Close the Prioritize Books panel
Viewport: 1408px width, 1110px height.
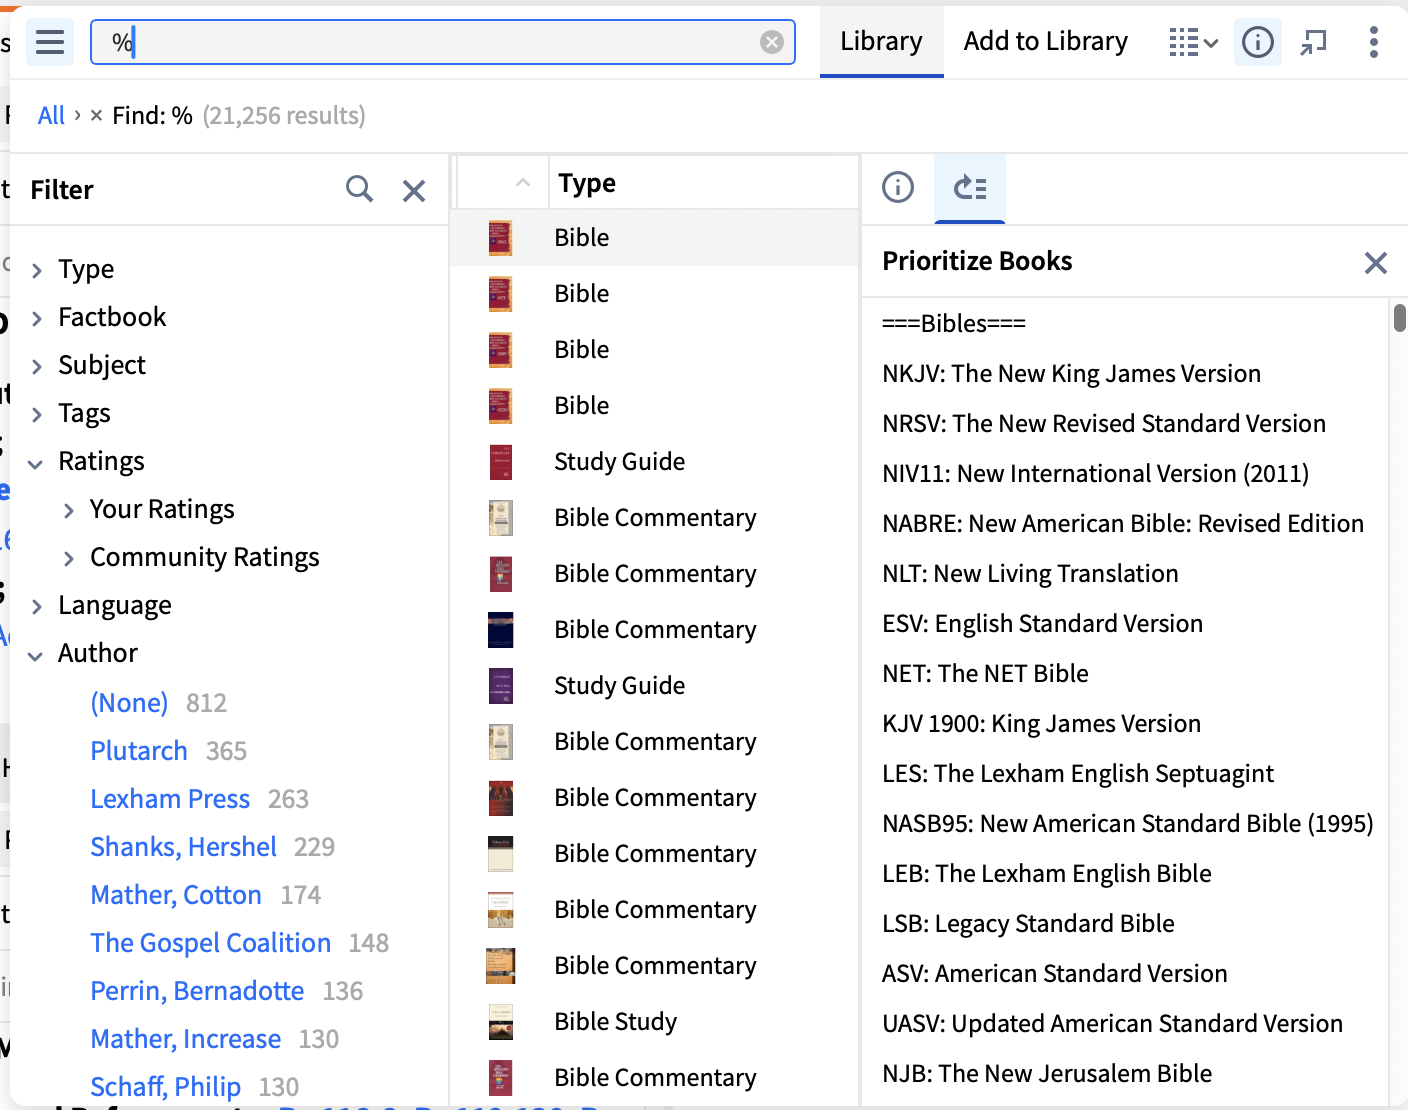pos(1375,262)
